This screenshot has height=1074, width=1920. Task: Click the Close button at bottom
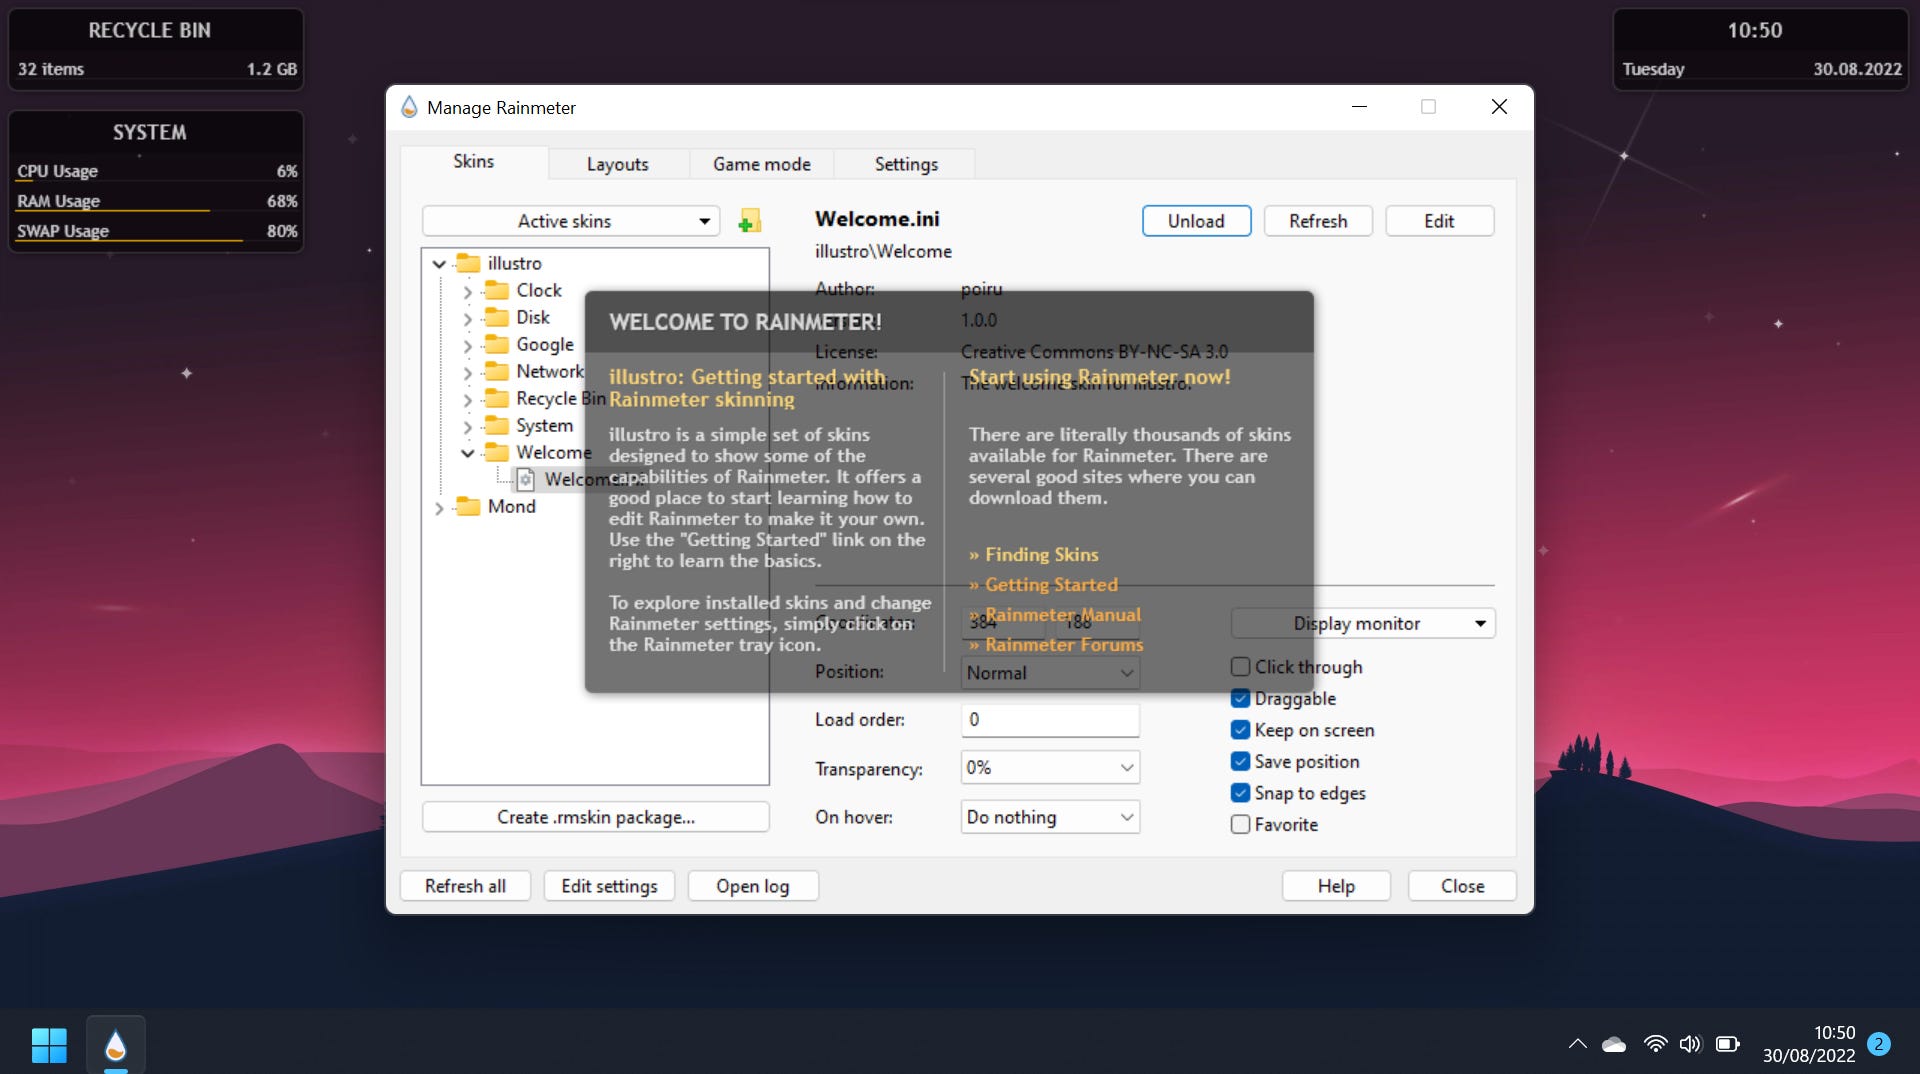(x=1462, y=886)
